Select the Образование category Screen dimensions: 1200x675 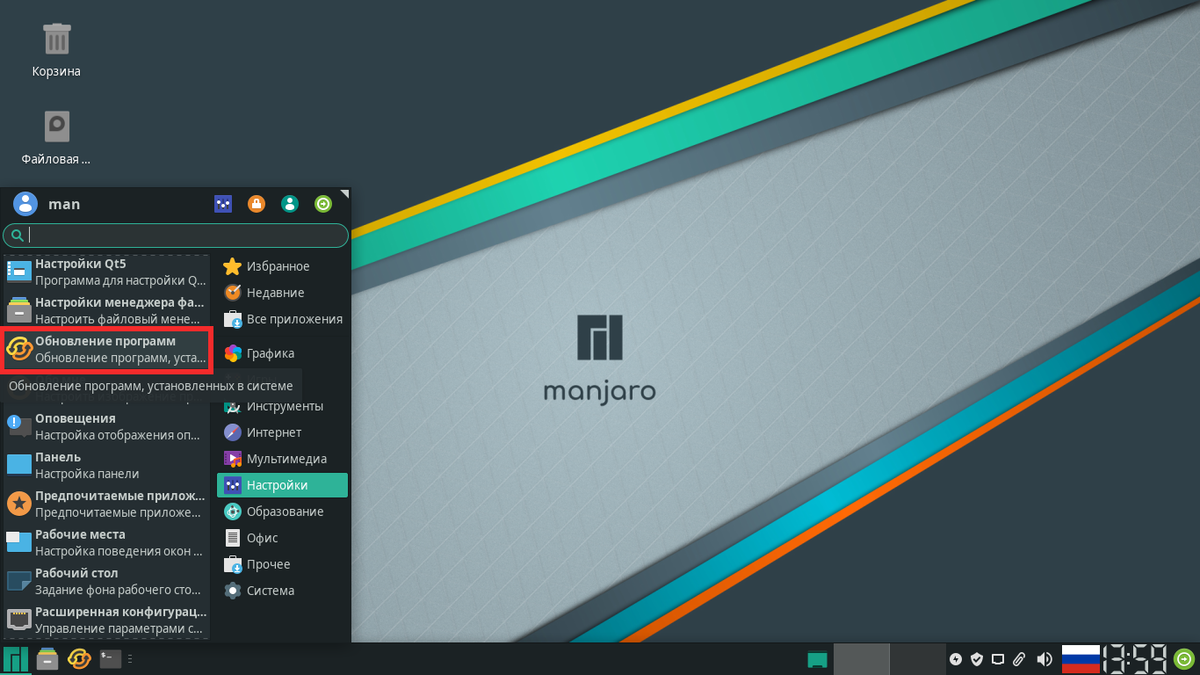point(282,512)
